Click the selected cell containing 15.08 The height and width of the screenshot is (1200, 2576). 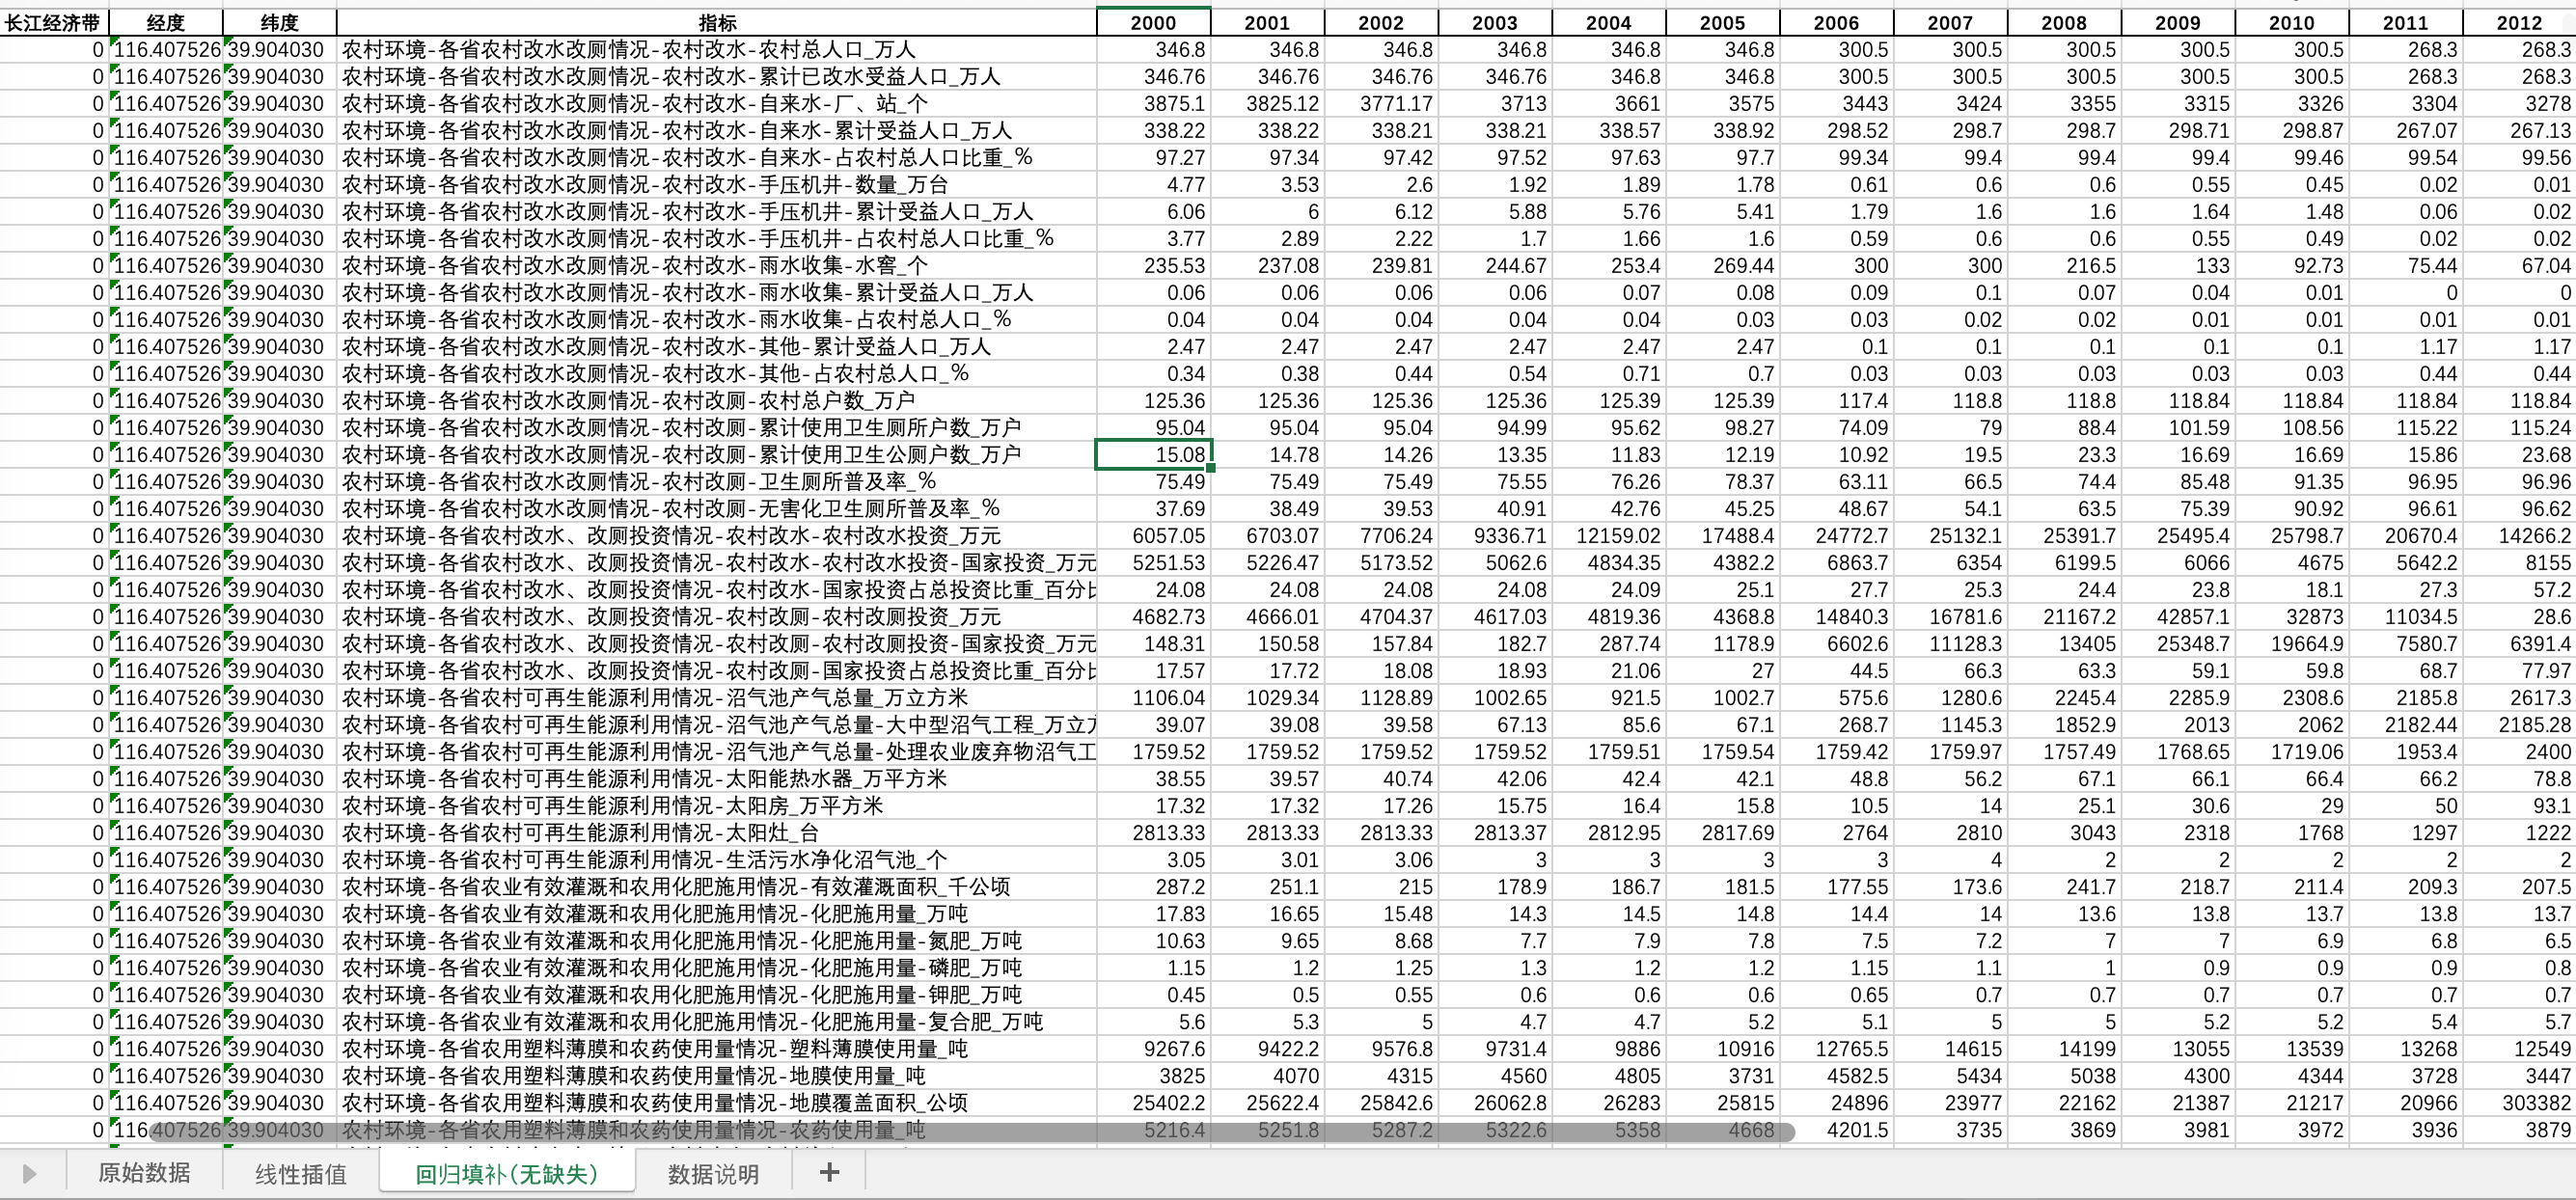tap(1154, 454)
